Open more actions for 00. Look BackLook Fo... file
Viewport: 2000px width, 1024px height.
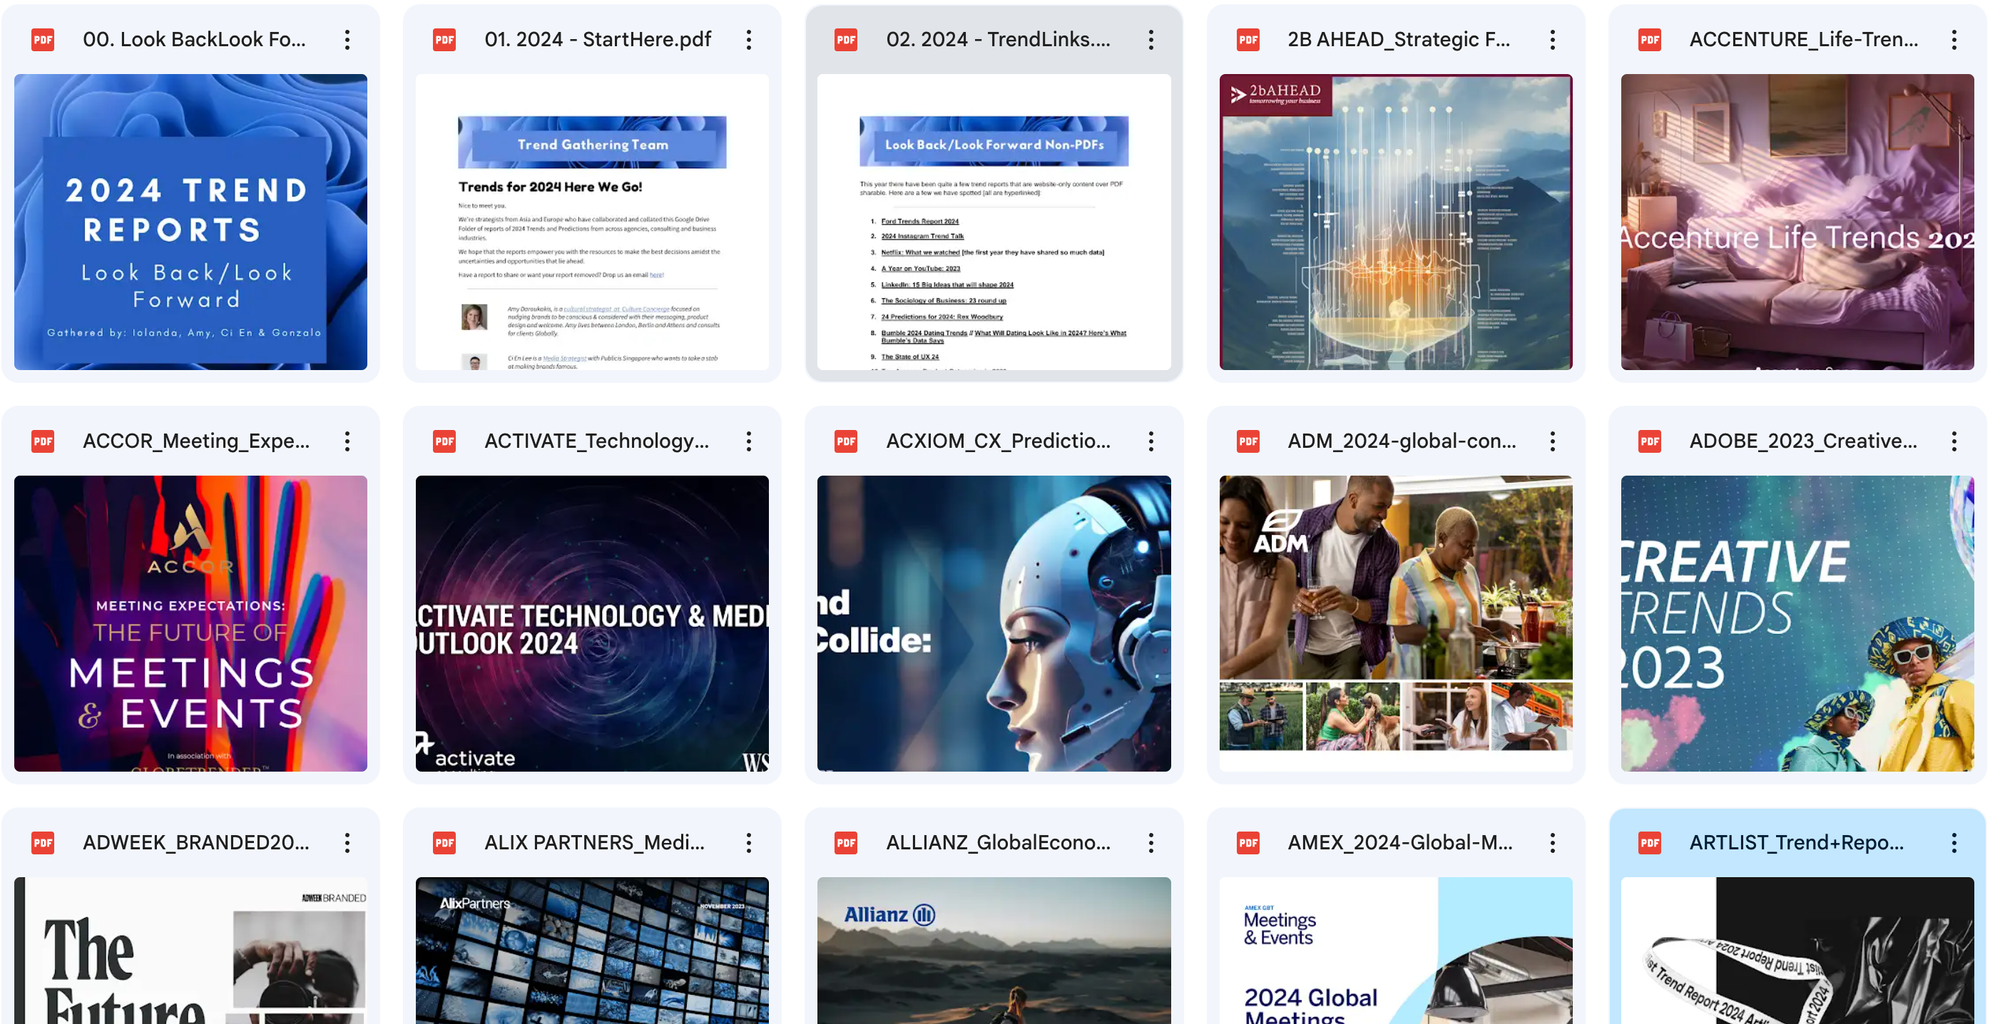coord(347,40)
